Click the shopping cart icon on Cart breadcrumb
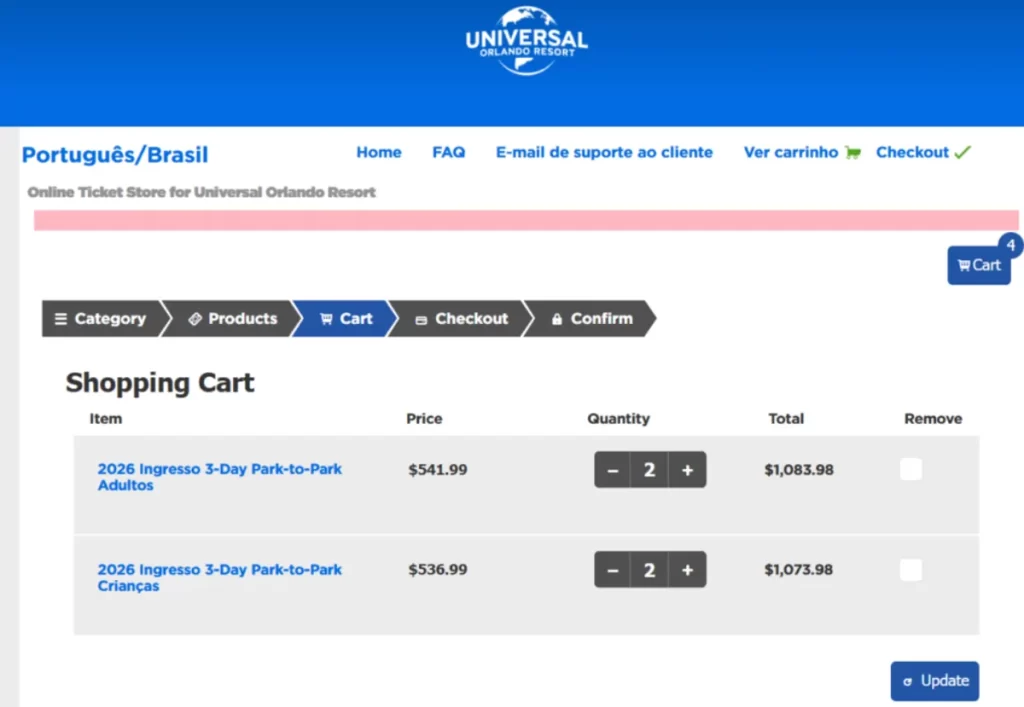The height and width of the screenshot is (707, 1024). tap(328, 318)
